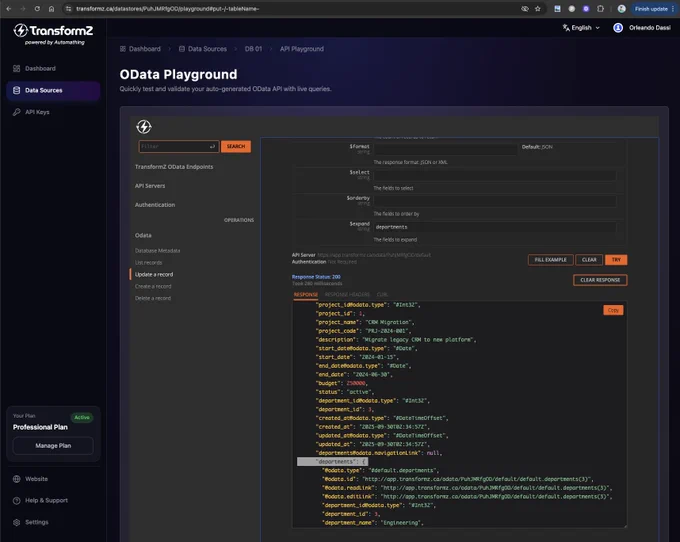
Task: Click the browser back arrow
Action: point(9,9)
